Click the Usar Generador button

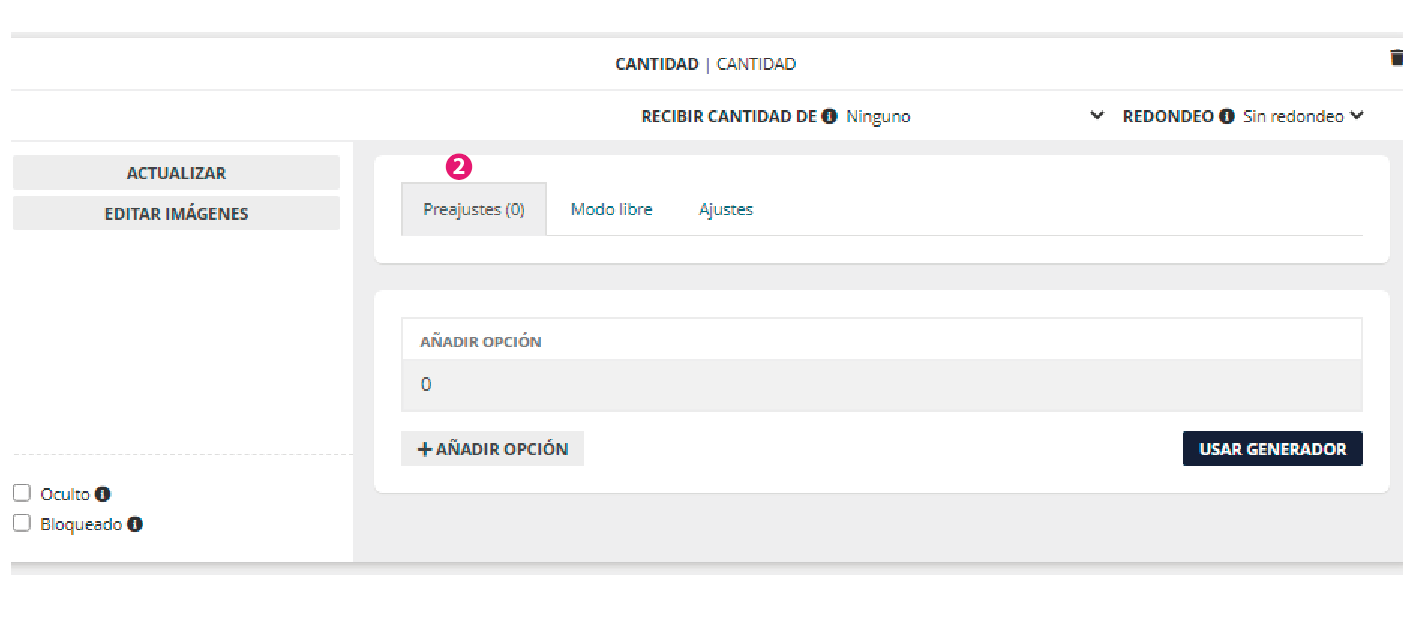point(1272,449)
